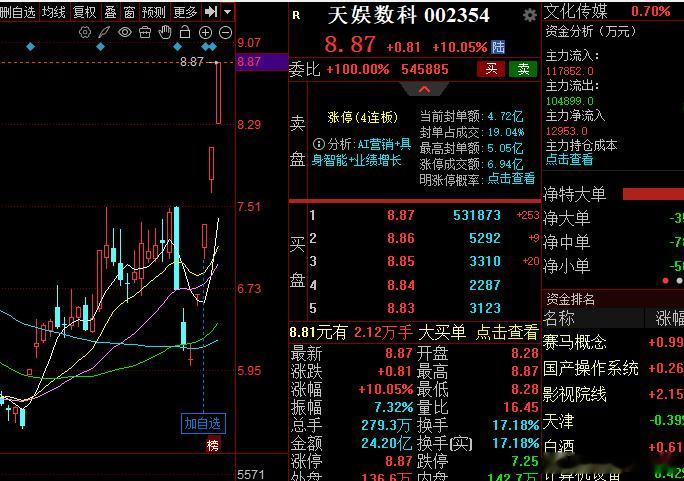Click 天娱数科 002354 stock title

point(408,16)
